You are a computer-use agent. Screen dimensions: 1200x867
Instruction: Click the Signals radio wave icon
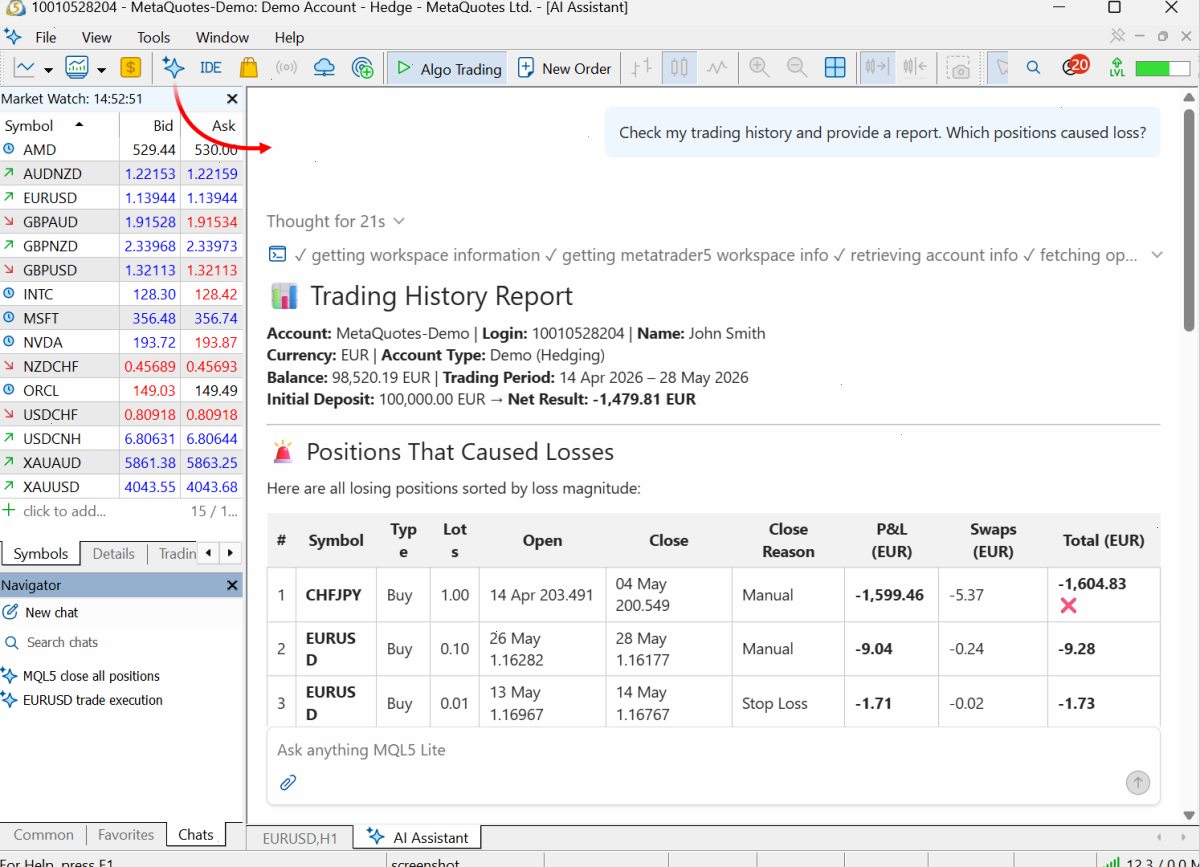pyautogui.click(x=286, y=68)
